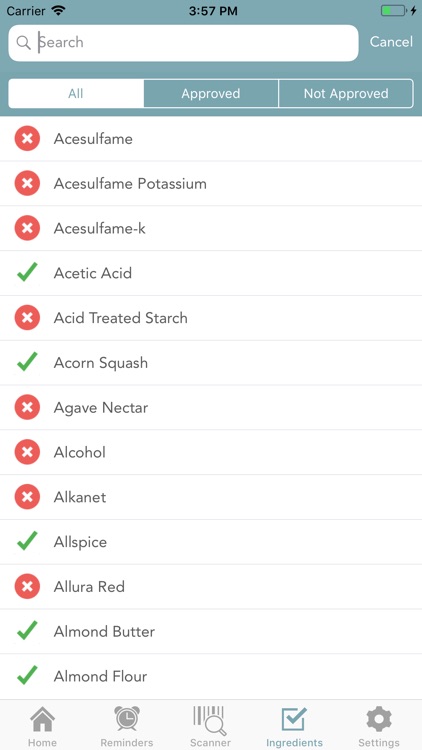Open the Home tab icon
This screenshot has width=422, height=750.
pos(42,719)
